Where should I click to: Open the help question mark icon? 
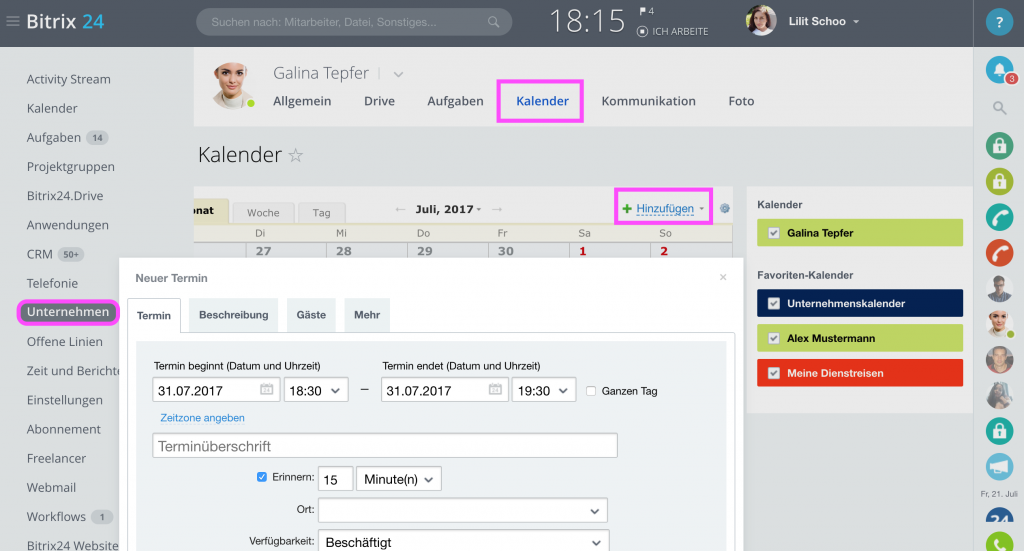coord(999,22)
